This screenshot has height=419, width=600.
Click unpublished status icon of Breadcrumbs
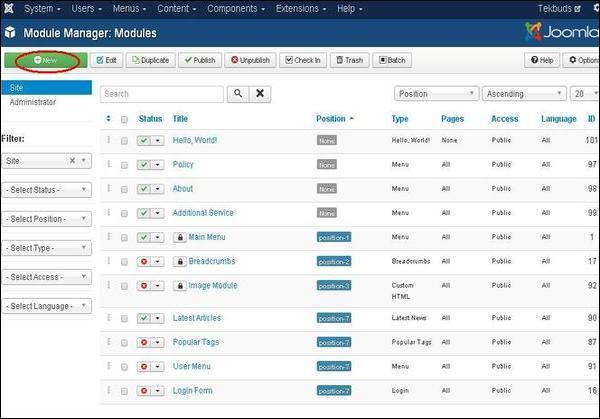click(144, 262)
